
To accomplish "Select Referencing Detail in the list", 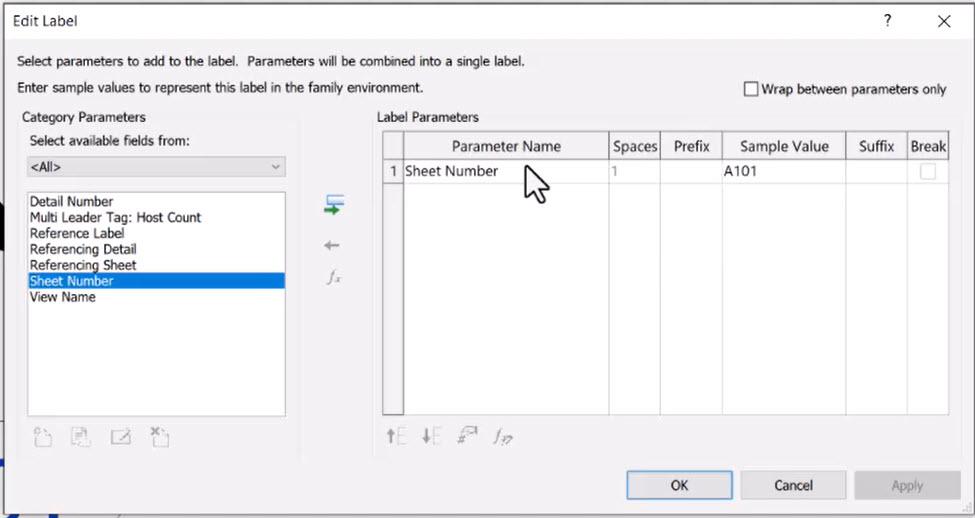I will (83, 249).
